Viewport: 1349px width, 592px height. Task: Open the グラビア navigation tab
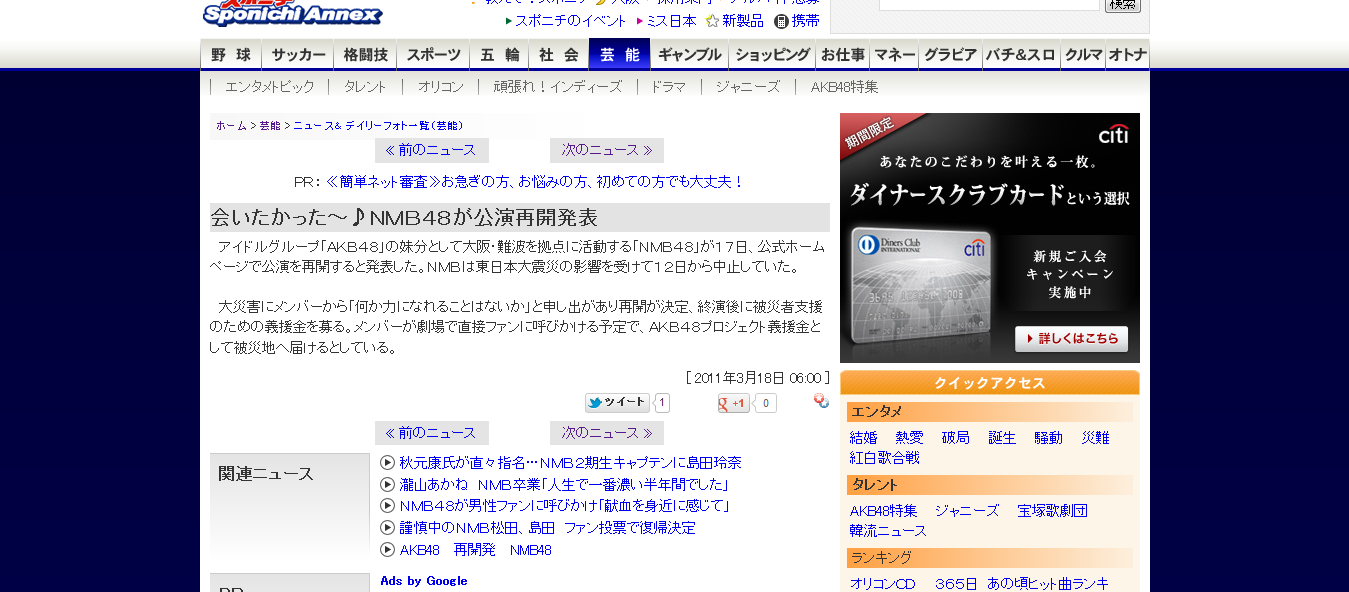tap(950, 55)
